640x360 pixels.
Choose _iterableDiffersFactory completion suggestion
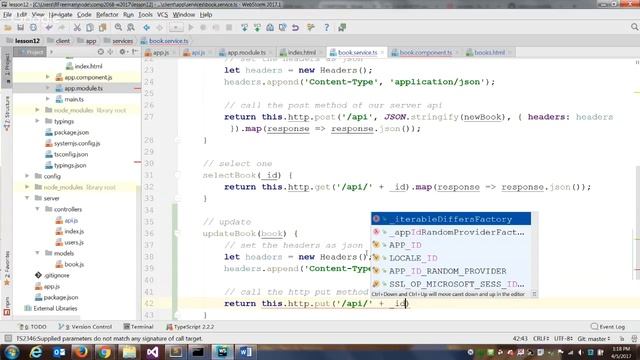tap(451, 219)
